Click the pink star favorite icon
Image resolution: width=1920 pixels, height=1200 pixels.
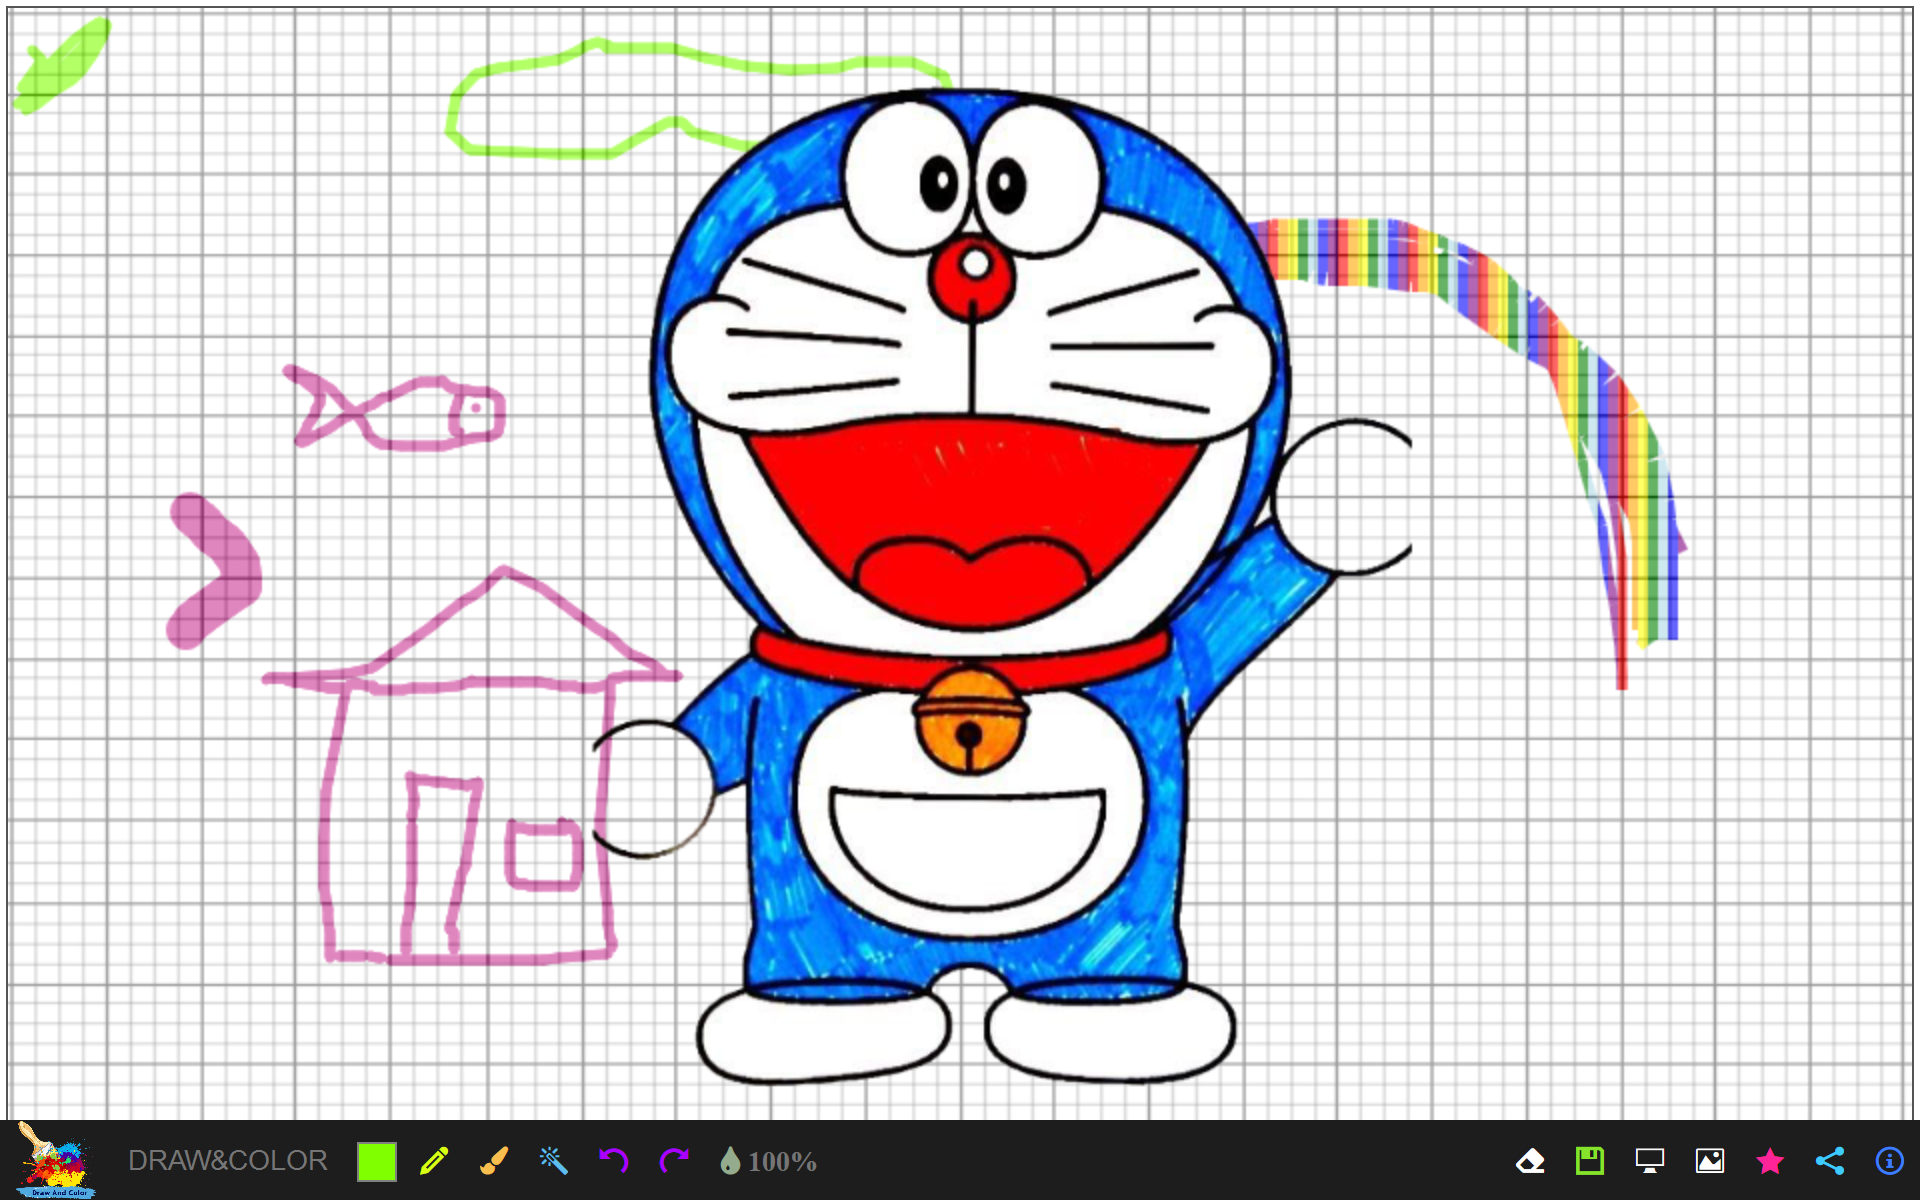[1770, 1161]
